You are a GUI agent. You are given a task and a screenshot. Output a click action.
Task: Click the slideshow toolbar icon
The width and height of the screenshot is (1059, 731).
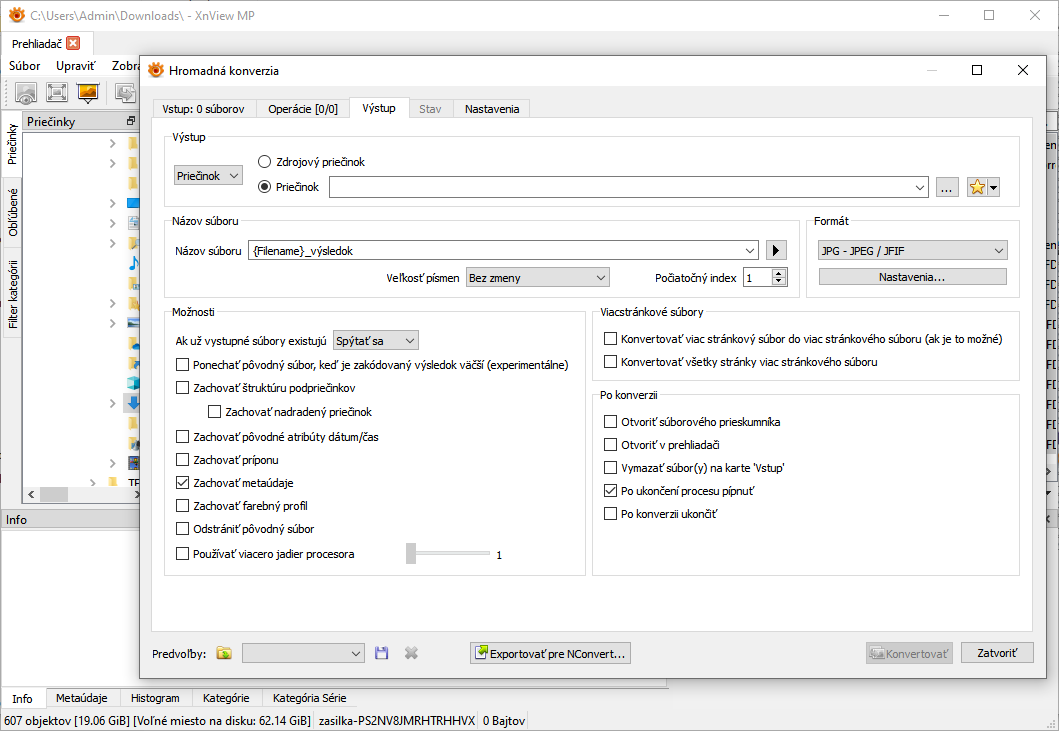point(88,93)
